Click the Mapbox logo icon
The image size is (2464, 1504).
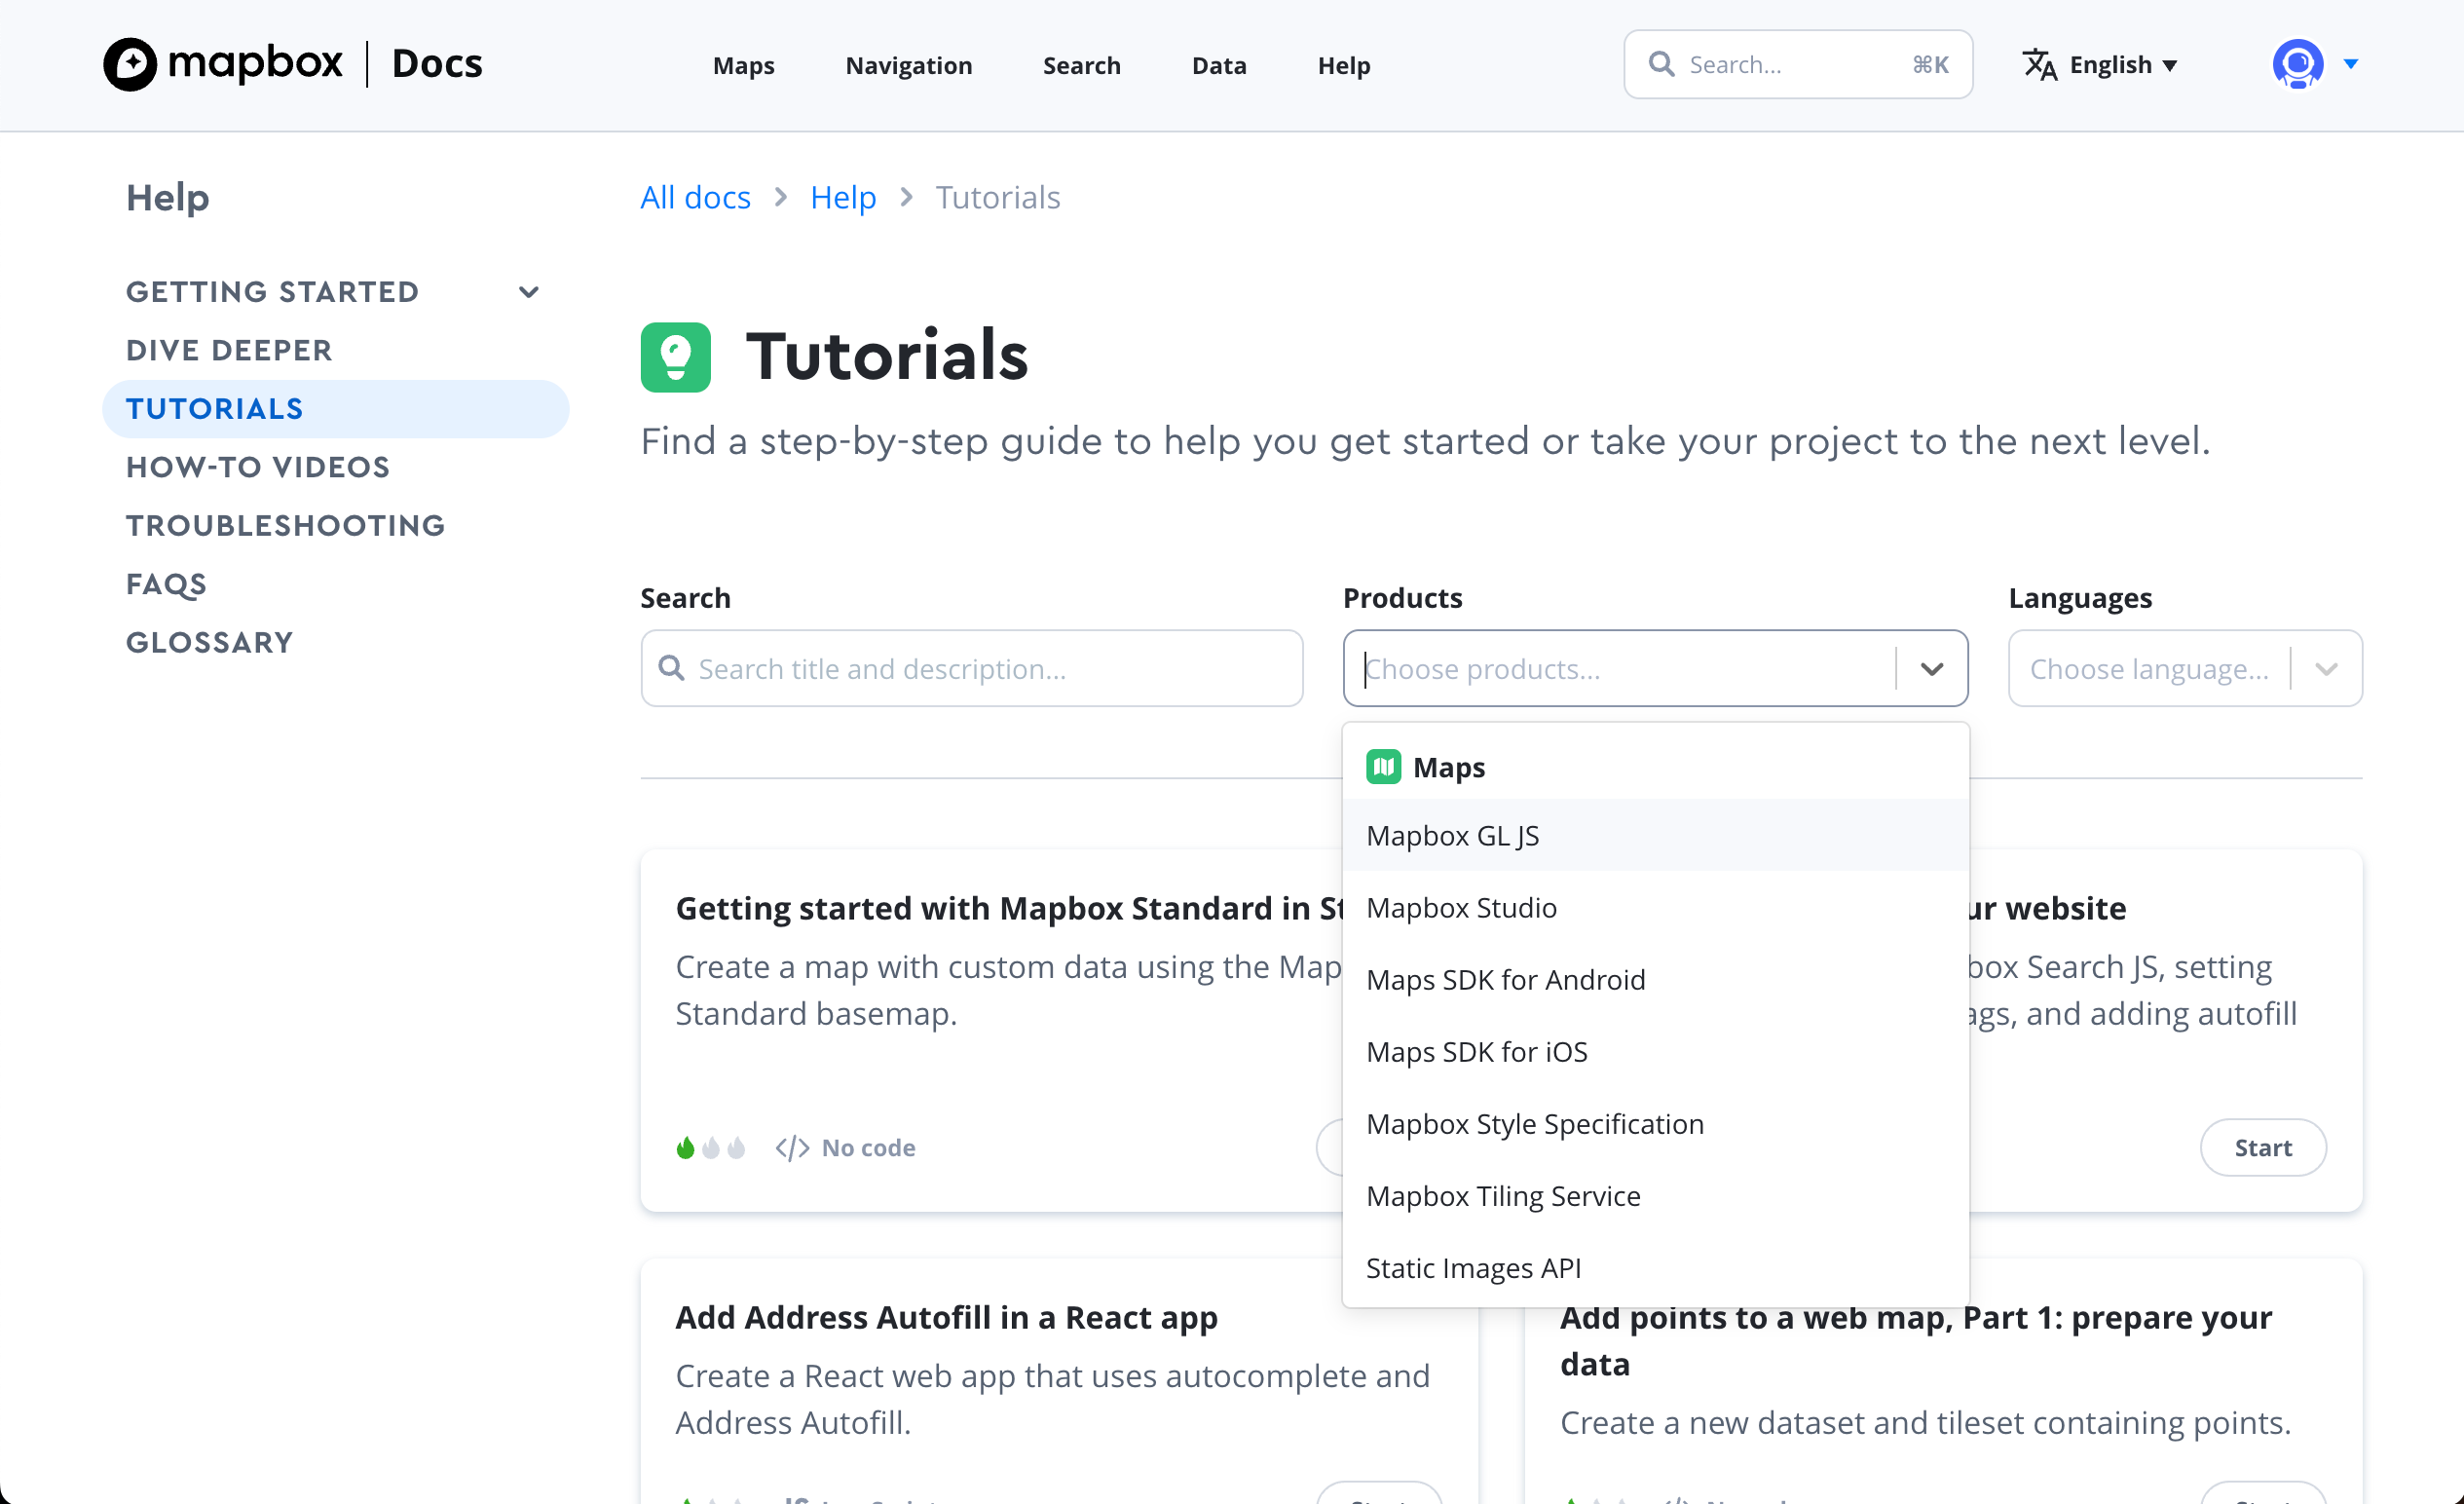point(130,65)
